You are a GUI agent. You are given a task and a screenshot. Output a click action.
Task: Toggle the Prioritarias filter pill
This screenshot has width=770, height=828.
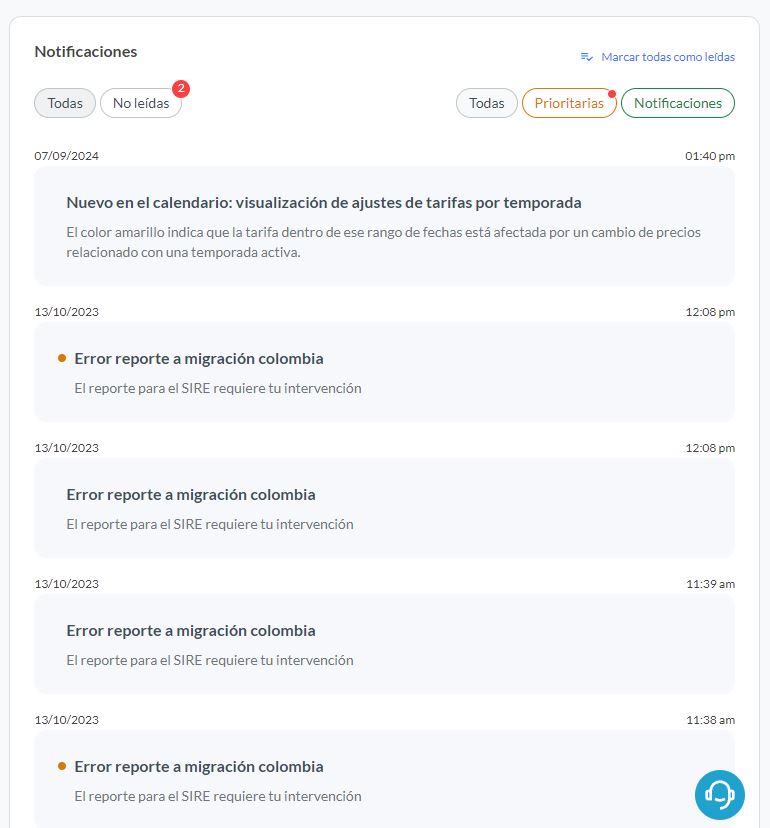pos(569,103)
